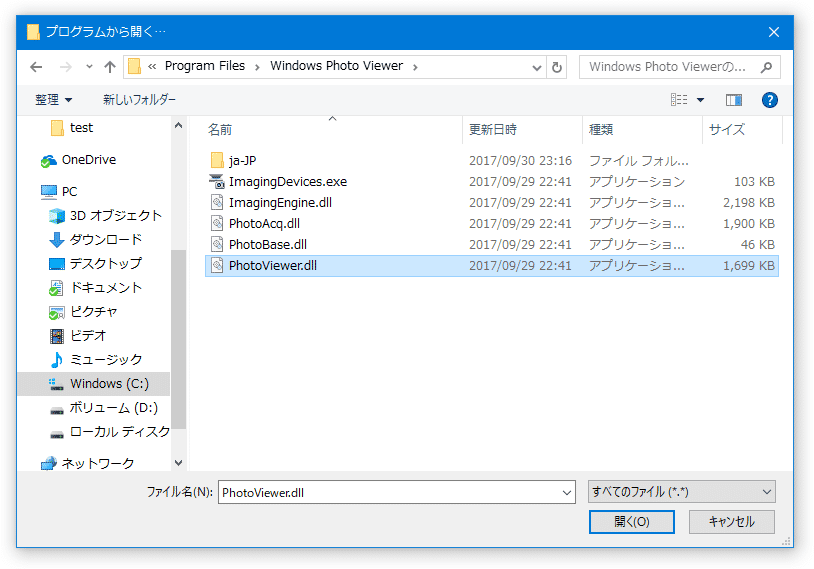
Task: Expand the chevron after Windows Photo Viewer
Action: click(415, 67)
